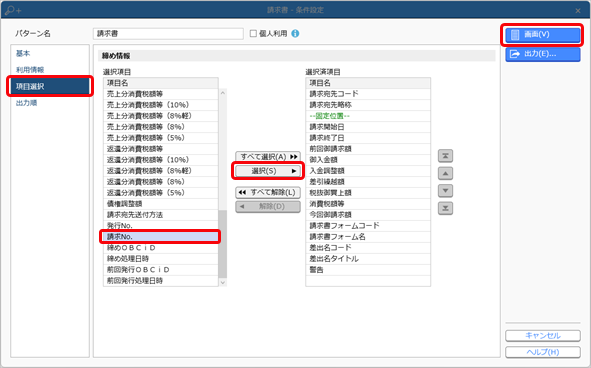Click the up arrow of the 選択項目 scrollbar

pos(223,93)
